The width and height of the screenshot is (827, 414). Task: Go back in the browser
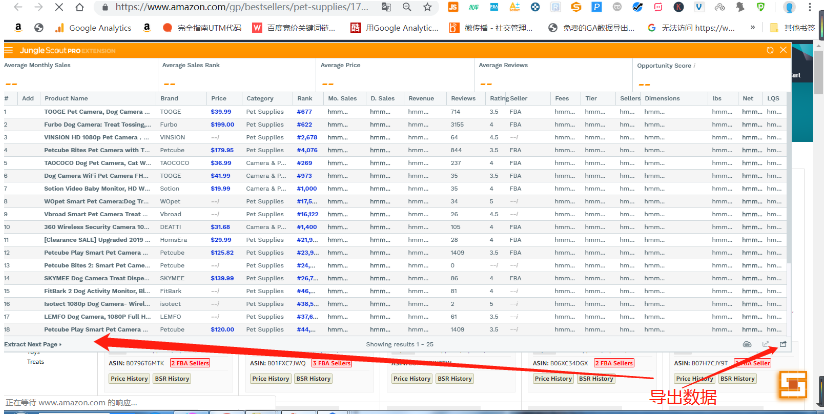click(x=17, y=7)
